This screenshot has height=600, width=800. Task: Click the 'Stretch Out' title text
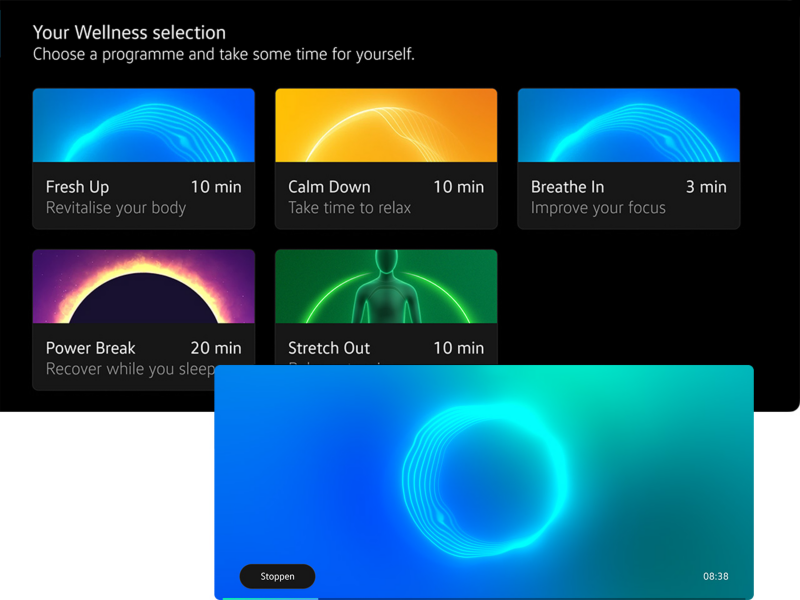pyautogui.click(x=329, y=348)
